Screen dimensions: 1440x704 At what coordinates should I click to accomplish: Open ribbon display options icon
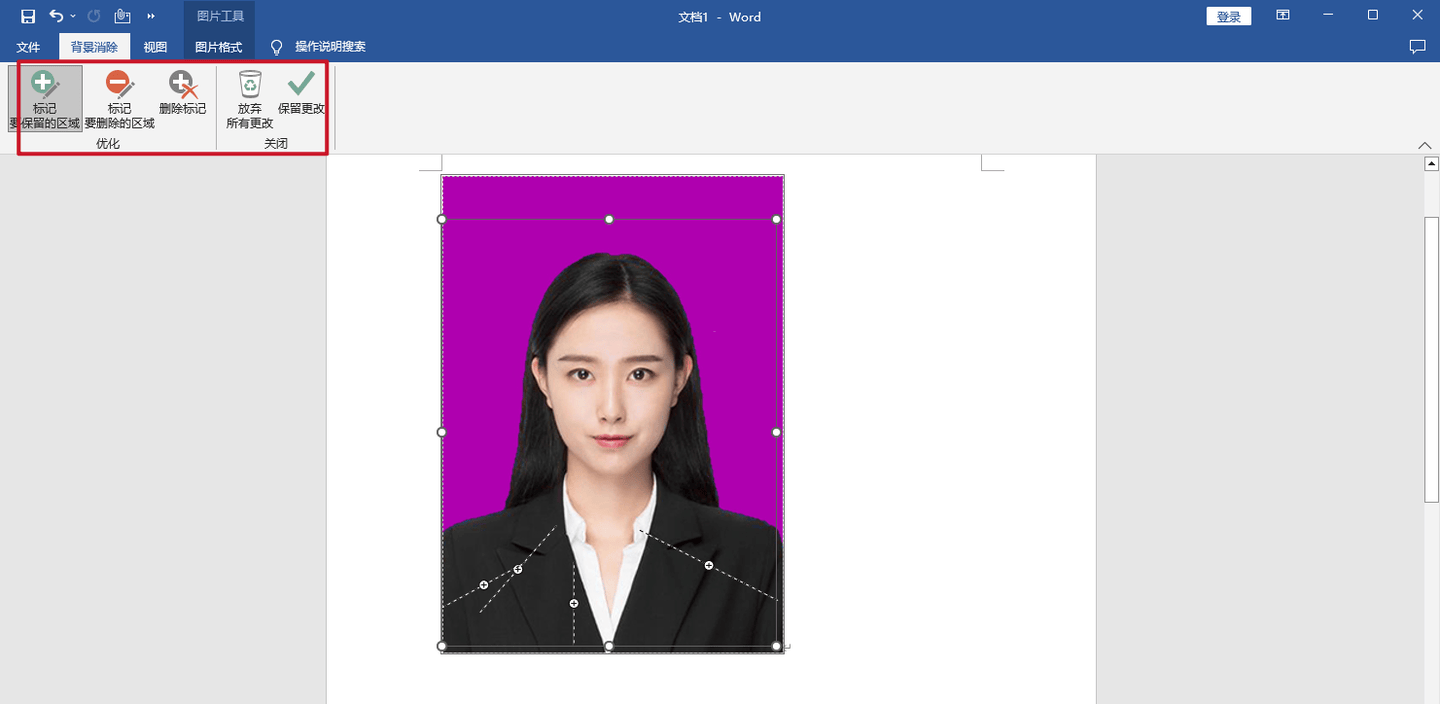[1283, 16]
